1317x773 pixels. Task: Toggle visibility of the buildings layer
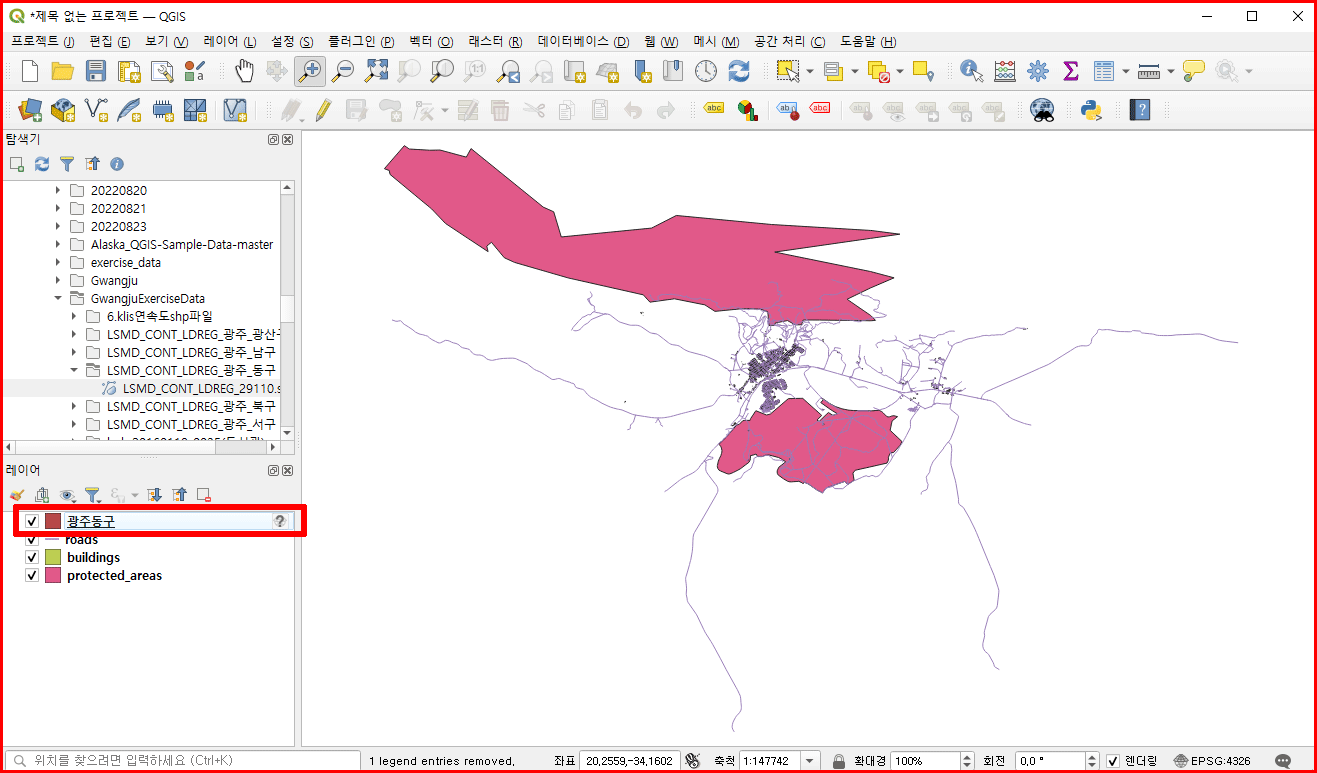tap(32, 558)
